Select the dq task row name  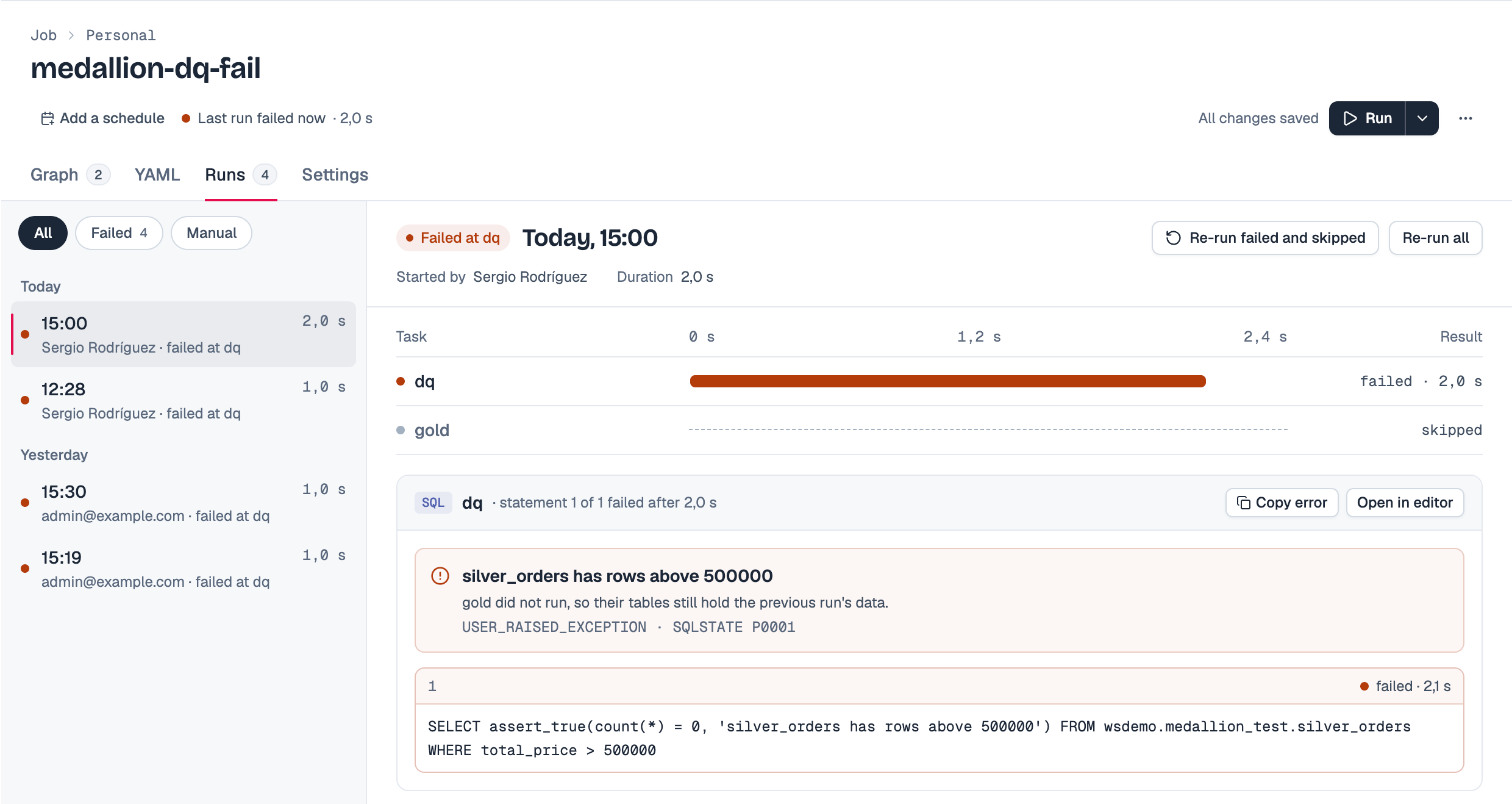[x=425, y=381]
